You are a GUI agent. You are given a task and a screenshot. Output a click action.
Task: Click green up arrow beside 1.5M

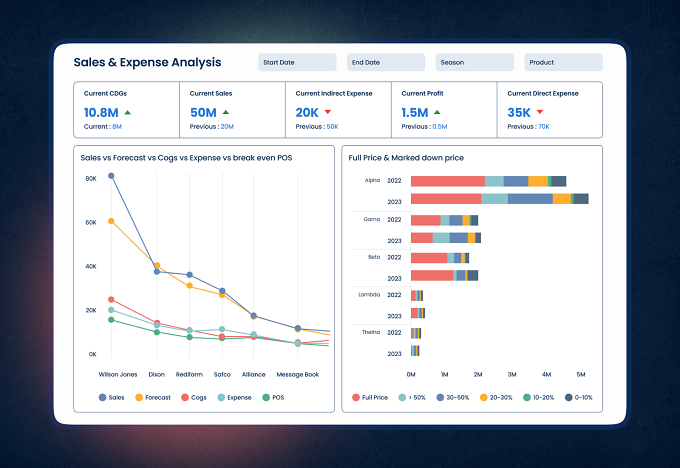point(437,112)
